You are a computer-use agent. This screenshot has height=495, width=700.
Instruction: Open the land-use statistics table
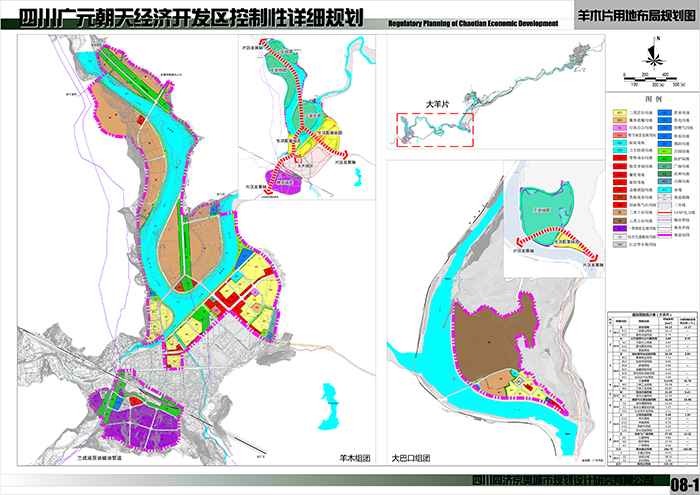[x=652, y=389]
